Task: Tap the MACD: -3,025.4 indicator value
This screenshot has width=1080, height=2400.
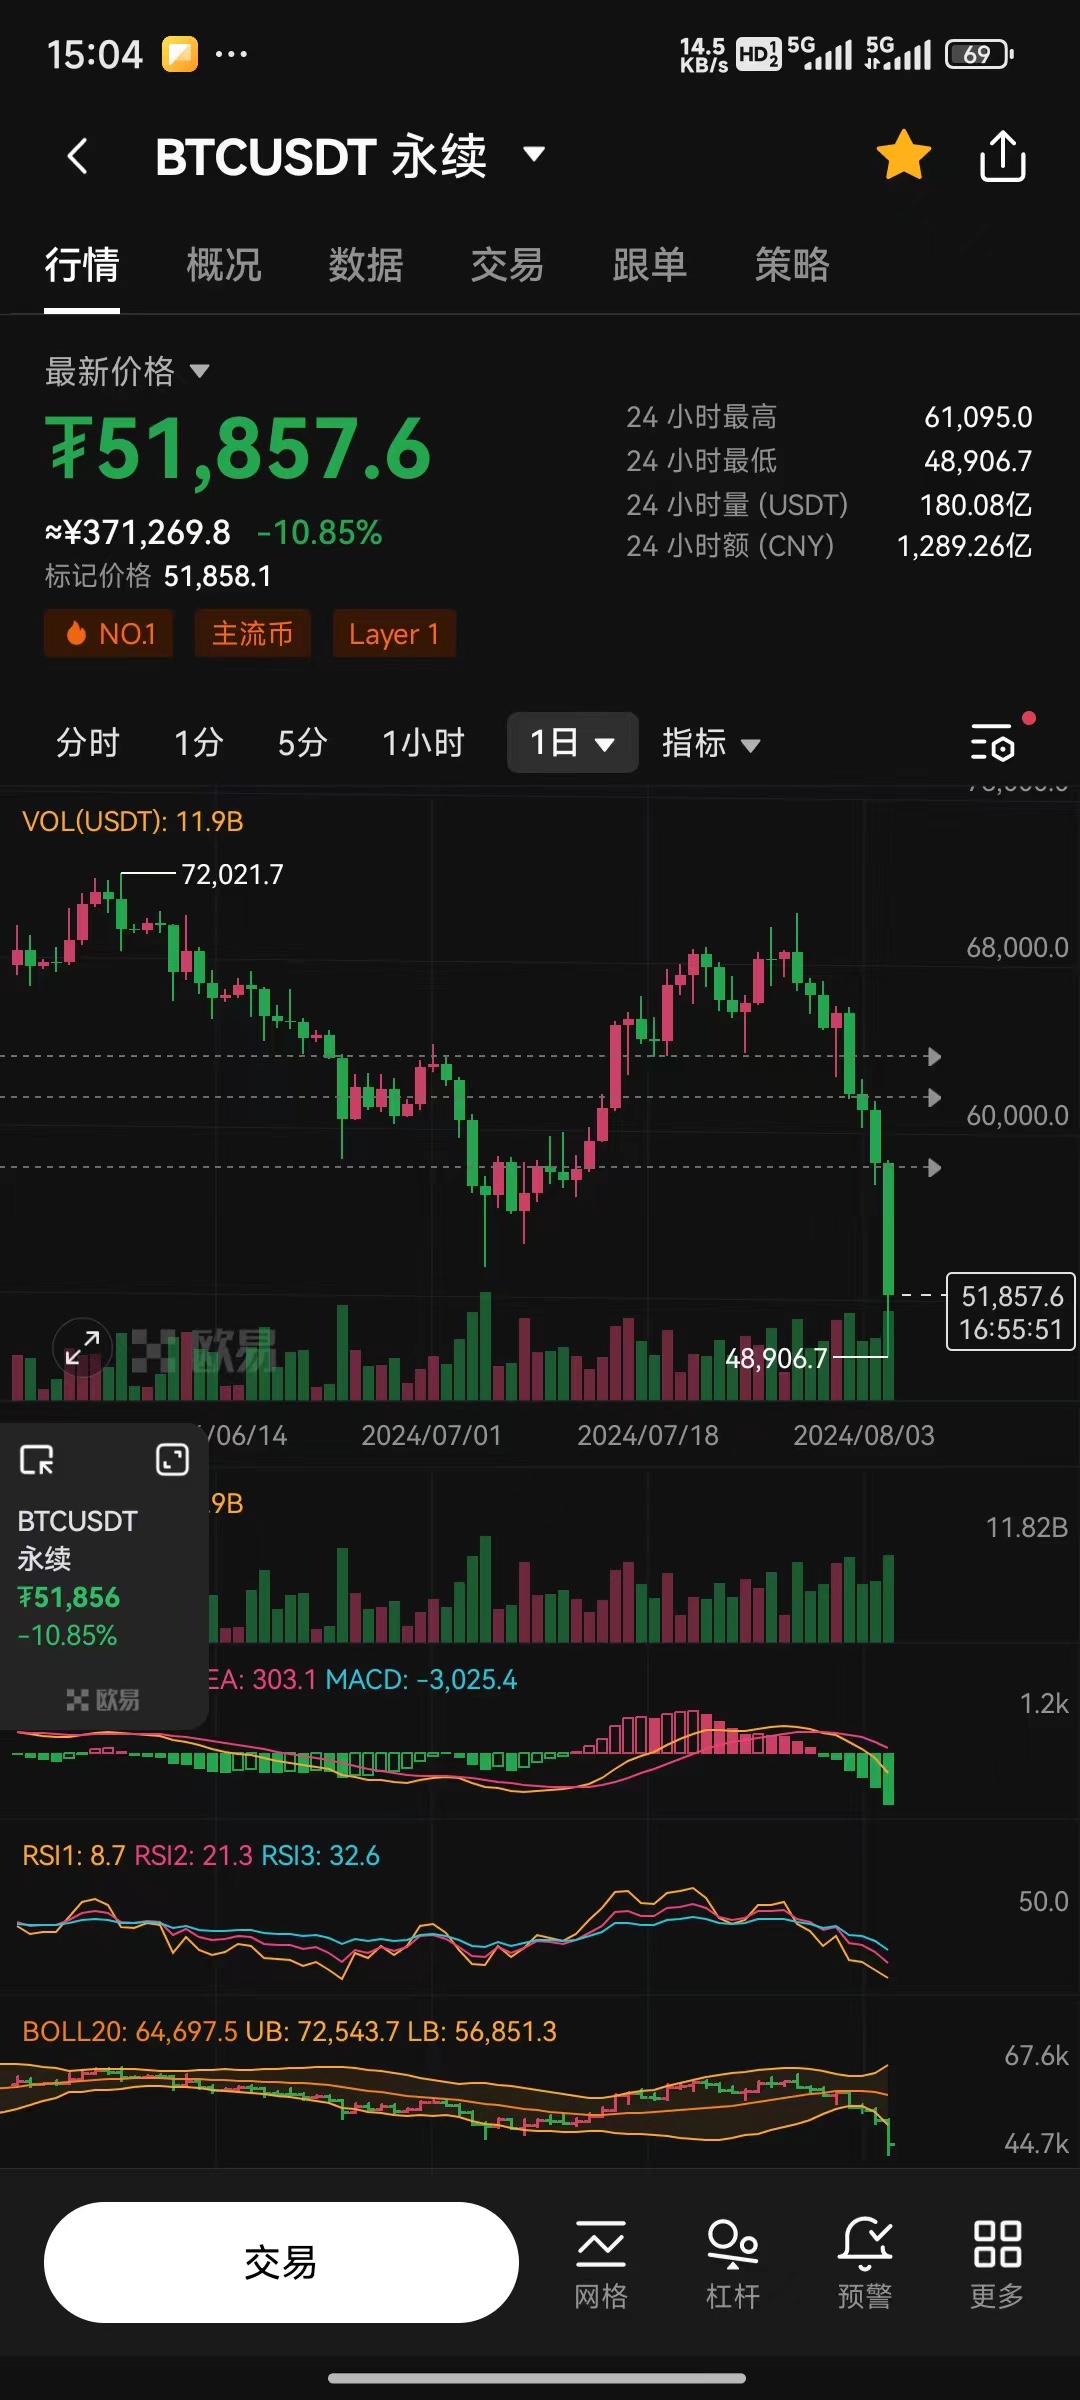Action: [x=421, y=1680]
